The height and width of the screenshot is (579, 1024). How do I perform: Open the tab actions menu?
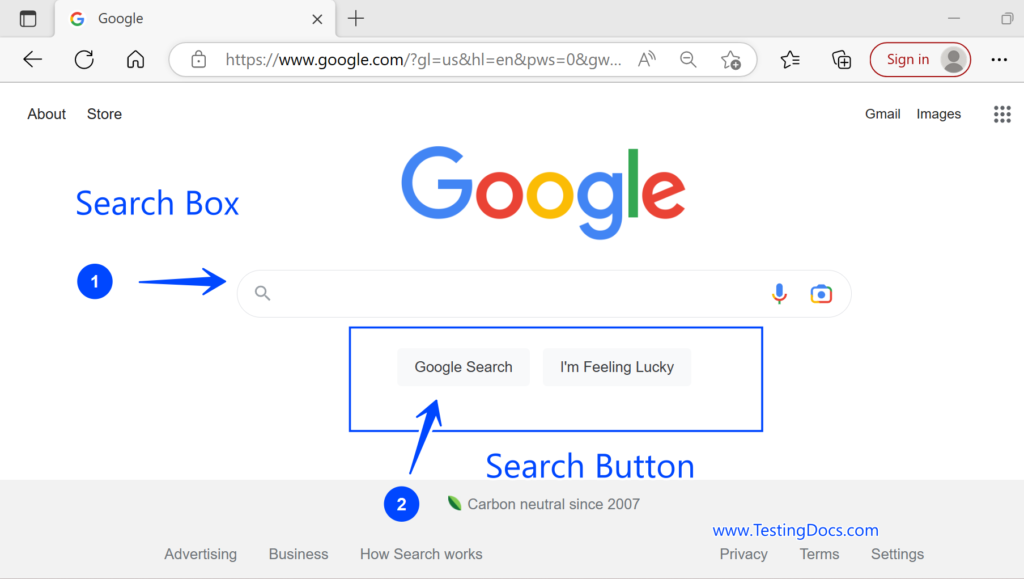(27, 18)
